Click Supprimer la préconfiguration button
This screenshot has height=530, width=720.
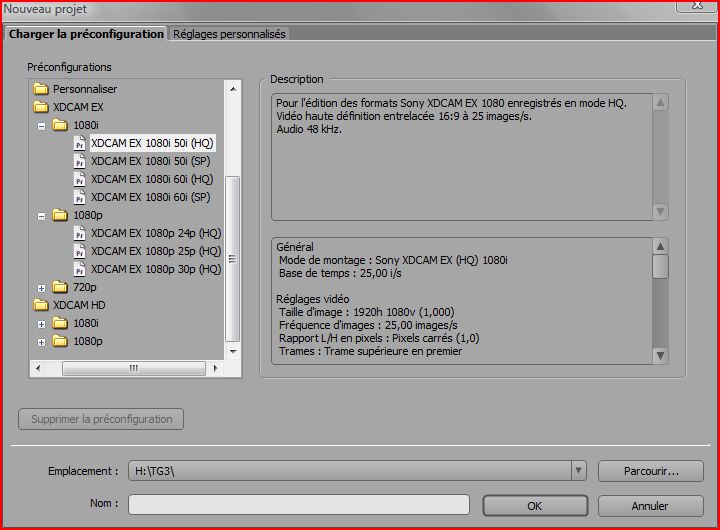coord(101,419)
